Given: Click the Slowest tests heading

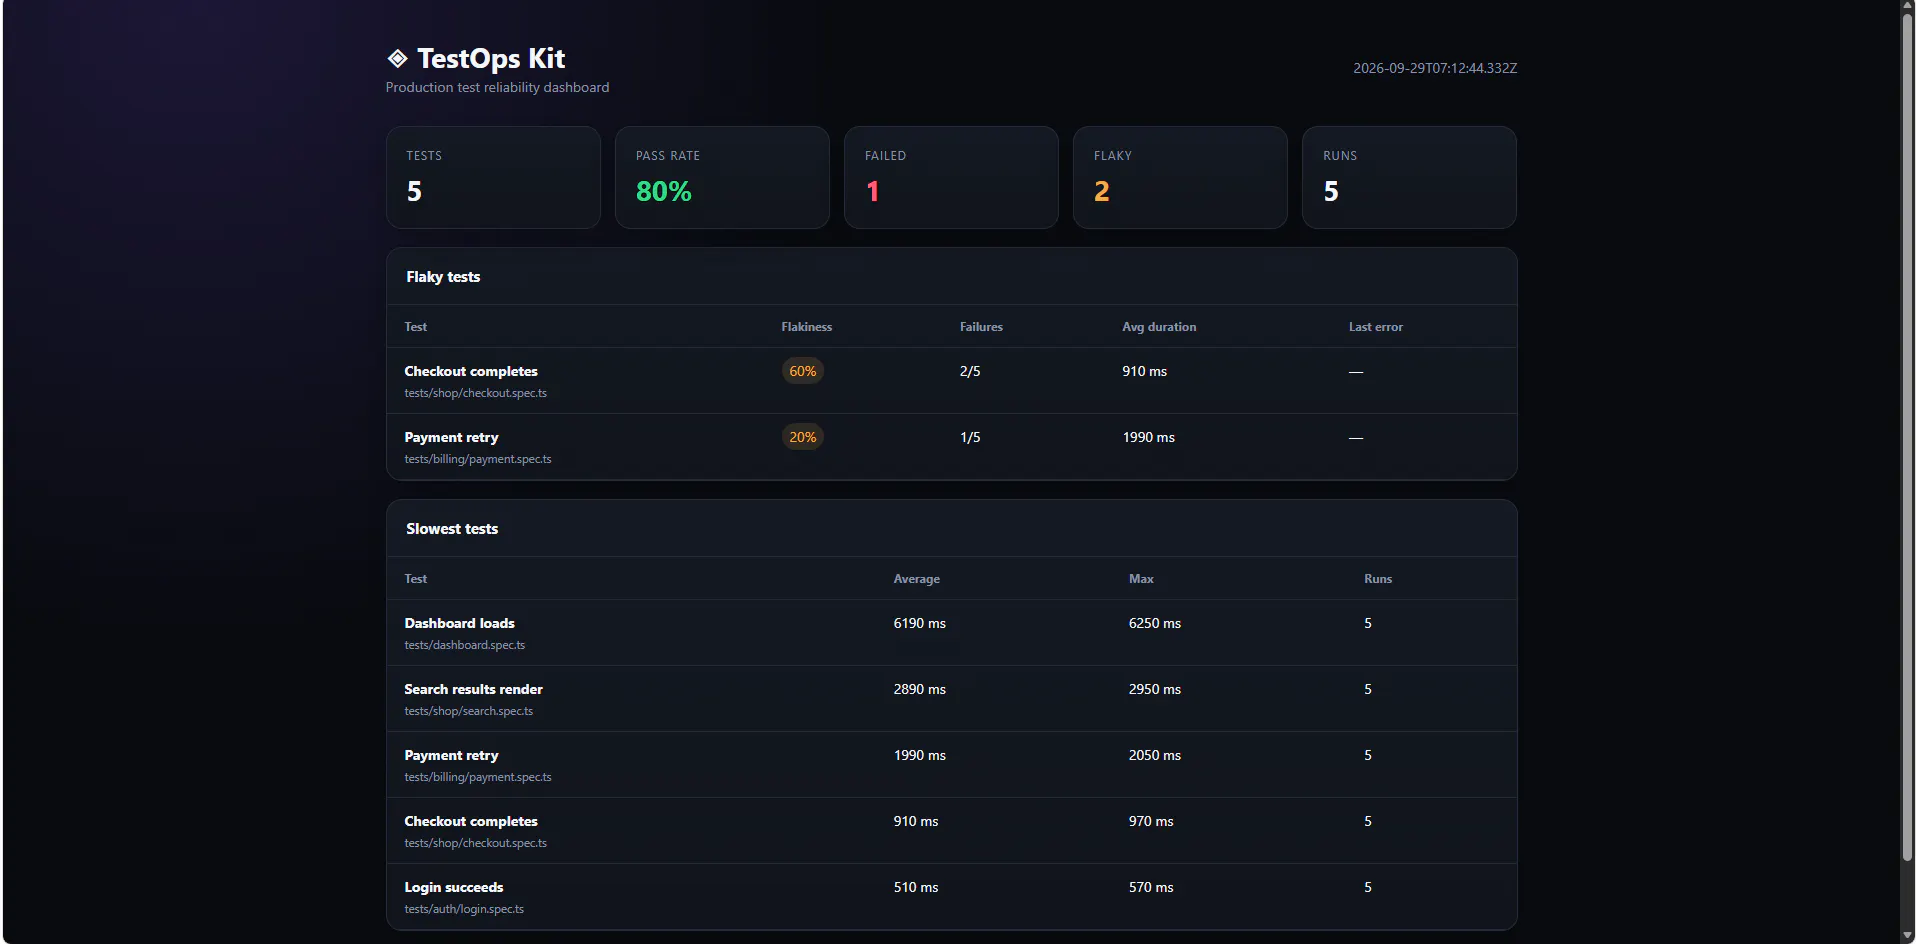Looking at the screenshot, I should [452, 529].
